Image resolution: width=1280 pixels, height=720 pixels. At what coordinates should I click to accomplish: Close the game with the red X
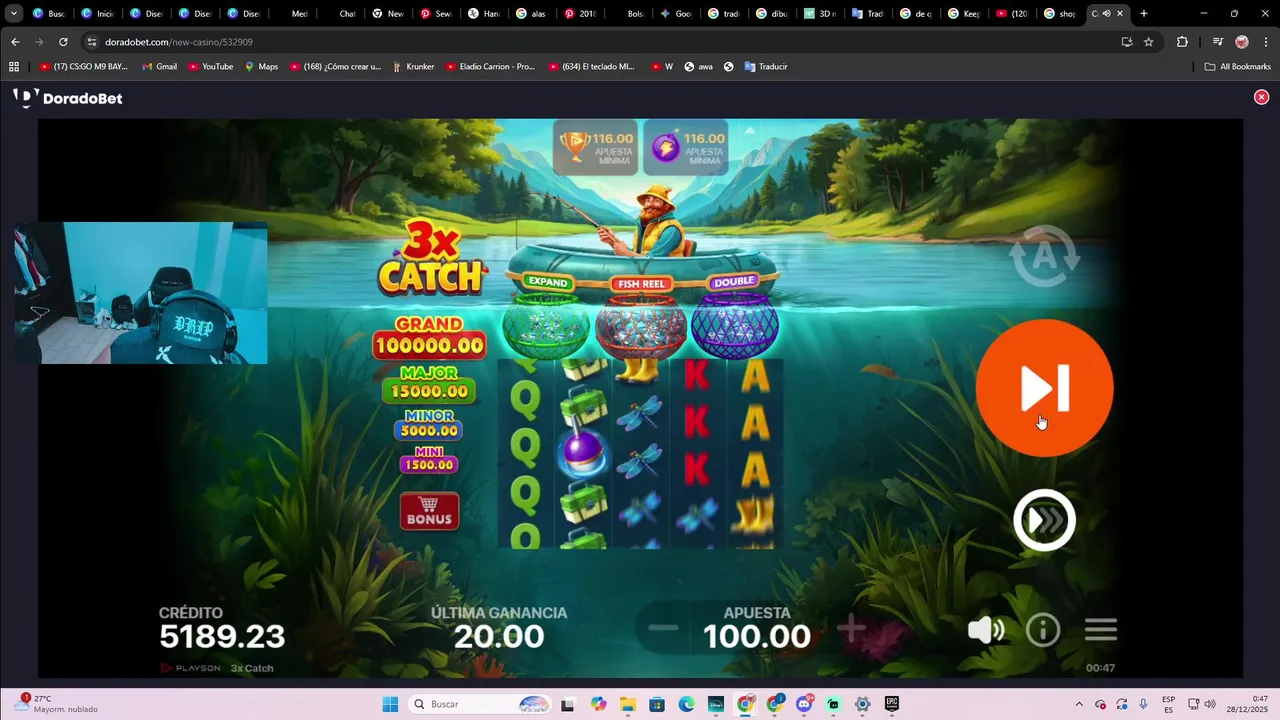coord(1261,97)
